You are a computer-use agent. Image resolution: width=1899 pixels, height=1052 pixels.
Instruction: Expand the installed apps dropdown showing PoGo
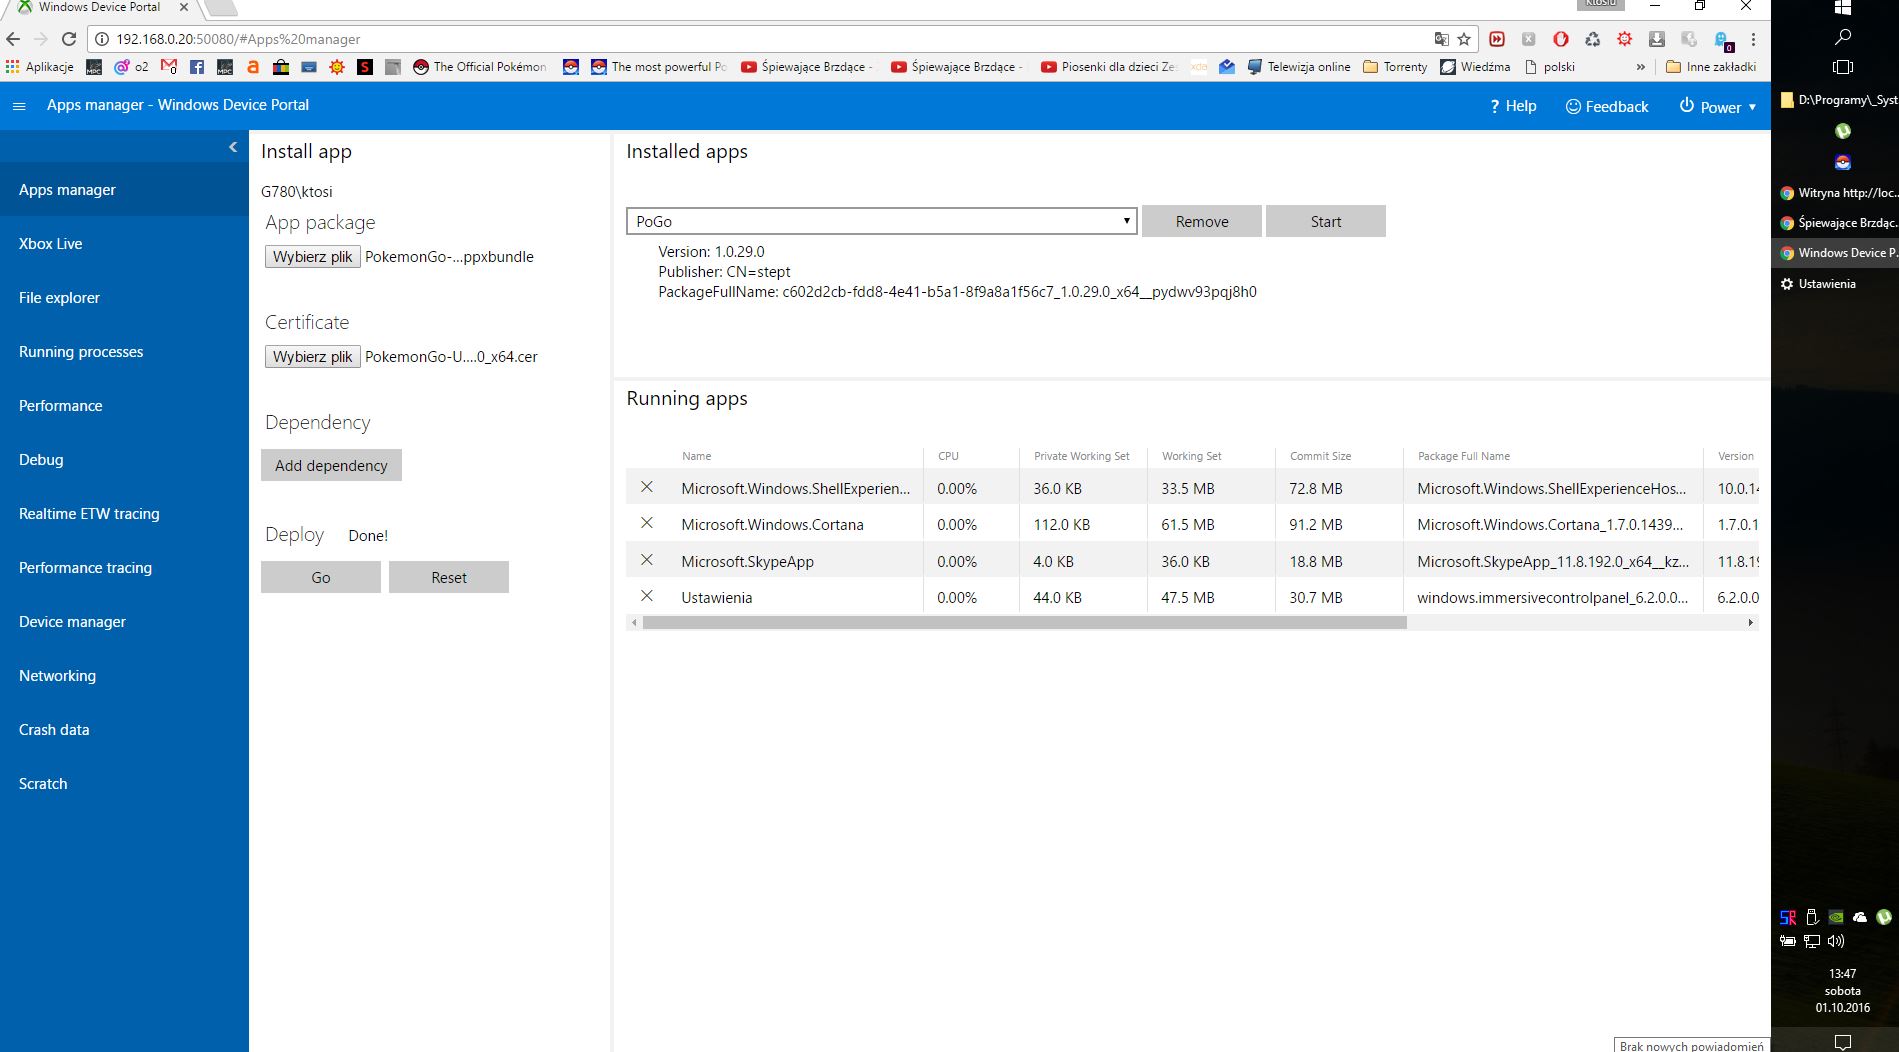point(881,221)
